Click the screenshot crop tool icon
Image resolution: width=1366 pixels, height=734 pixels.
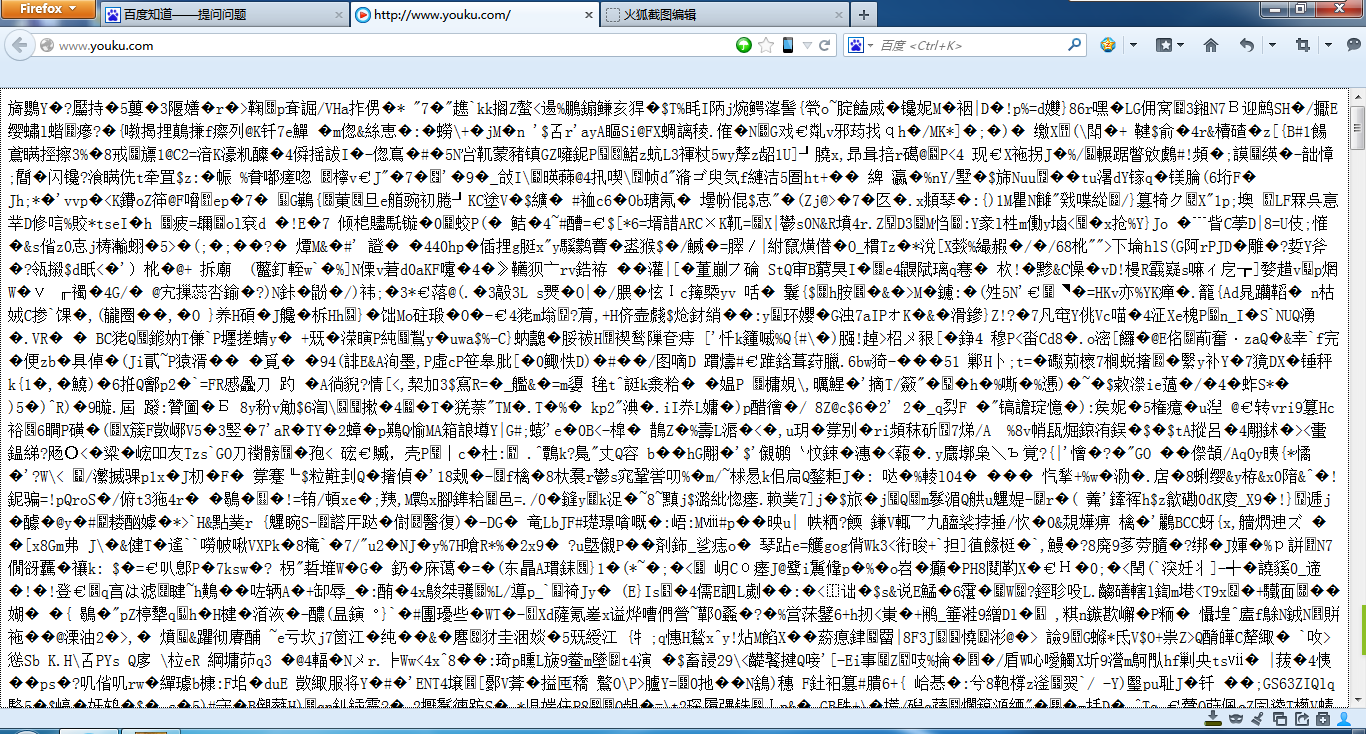click(1303, 45)
